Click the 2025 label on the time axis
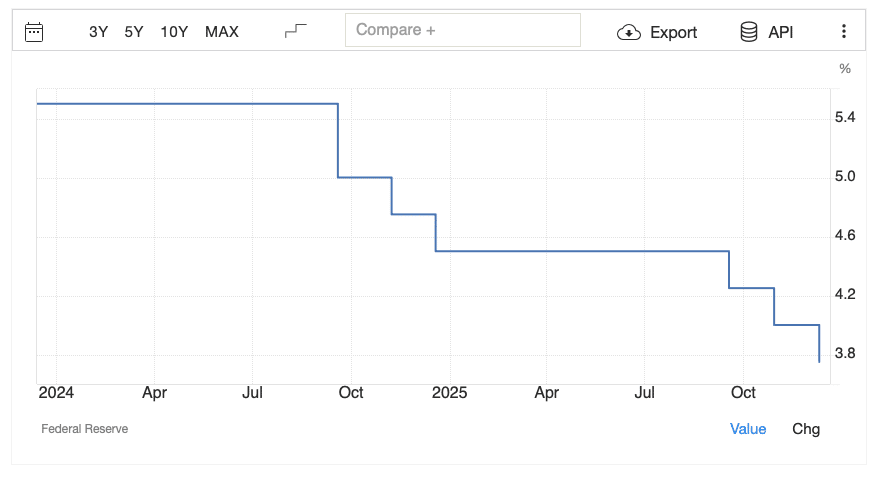This screenshot has height=477, width=882. tap(449, 393)
